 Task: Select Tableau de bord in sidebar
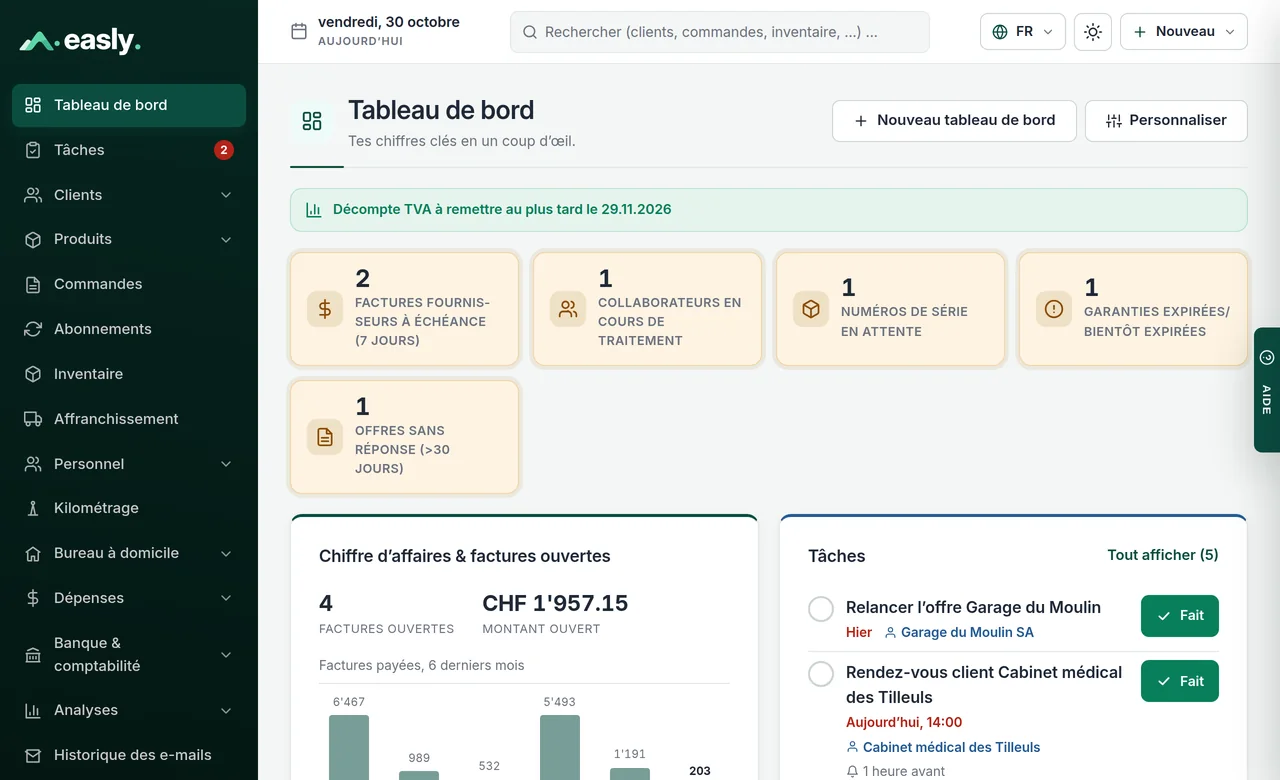129,105
